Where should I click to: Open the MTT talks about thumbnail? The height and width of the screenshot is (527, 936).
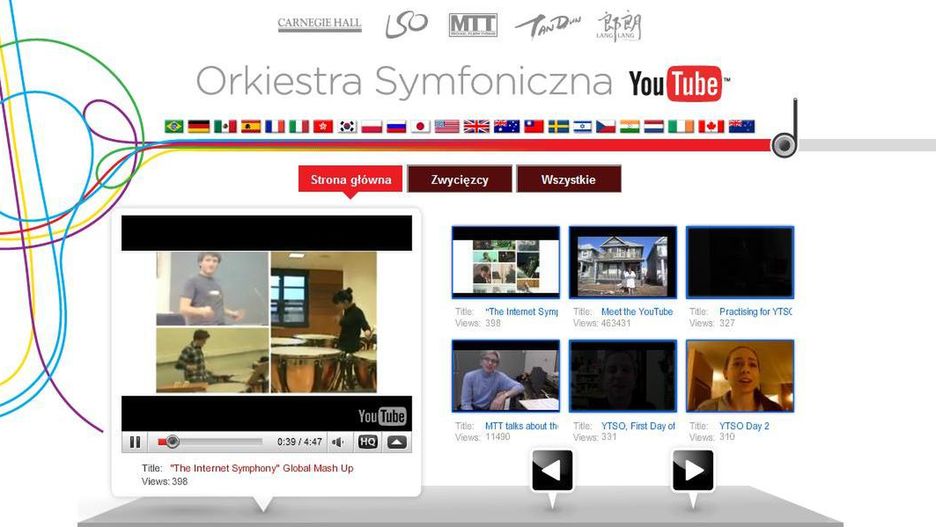[506, 376]
